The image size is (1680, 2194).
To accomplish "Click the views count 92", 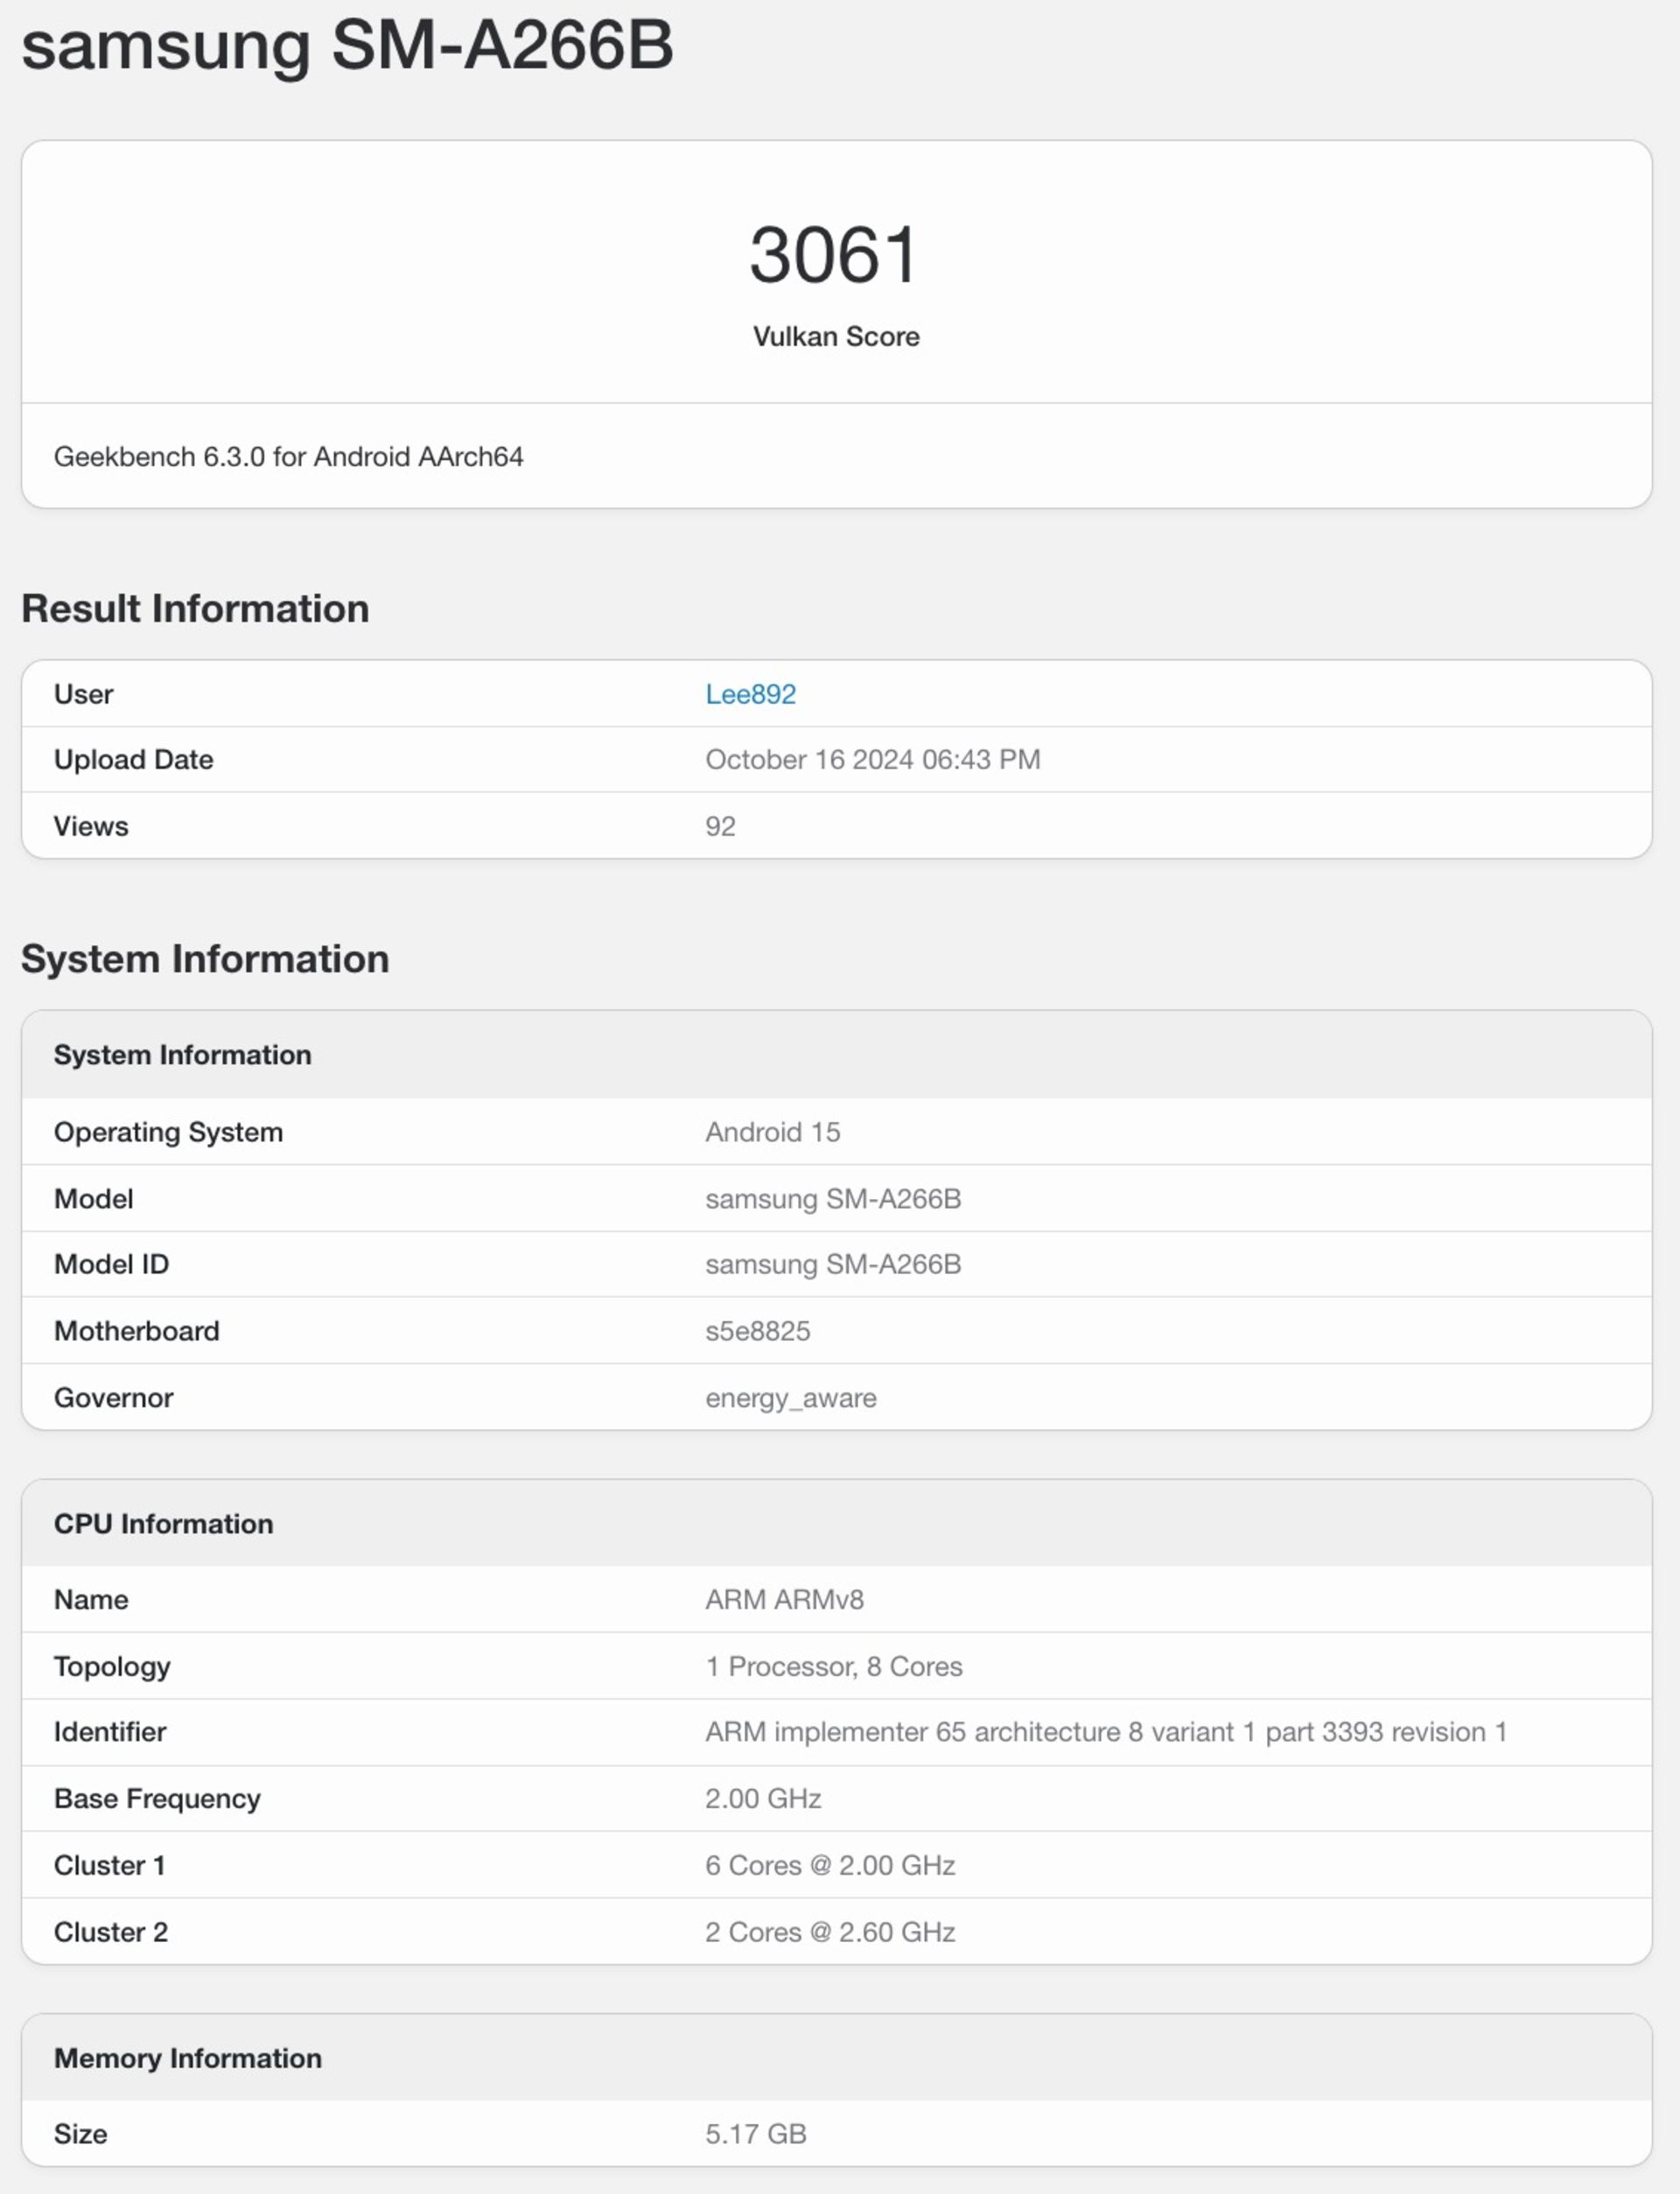I will (720, 826).
